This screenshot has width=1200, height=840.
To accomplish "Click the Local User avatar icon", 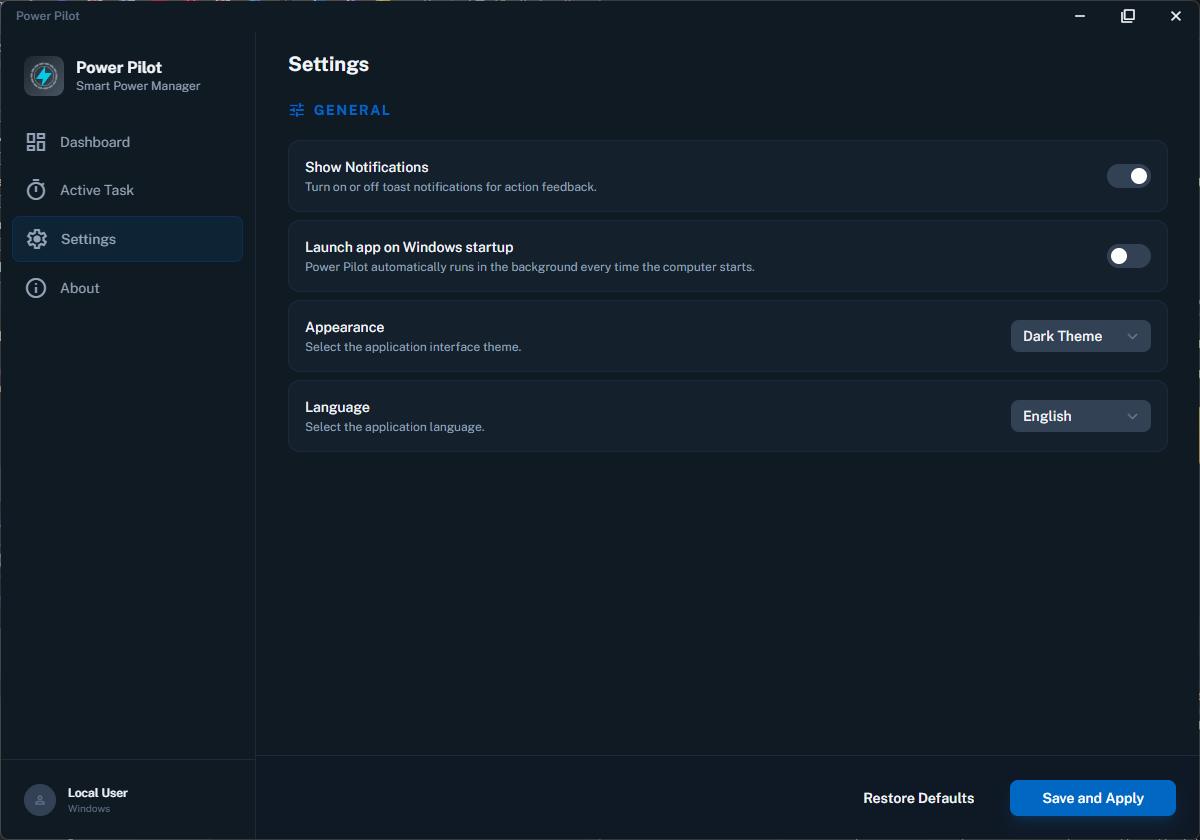I will tap(40, 800).
